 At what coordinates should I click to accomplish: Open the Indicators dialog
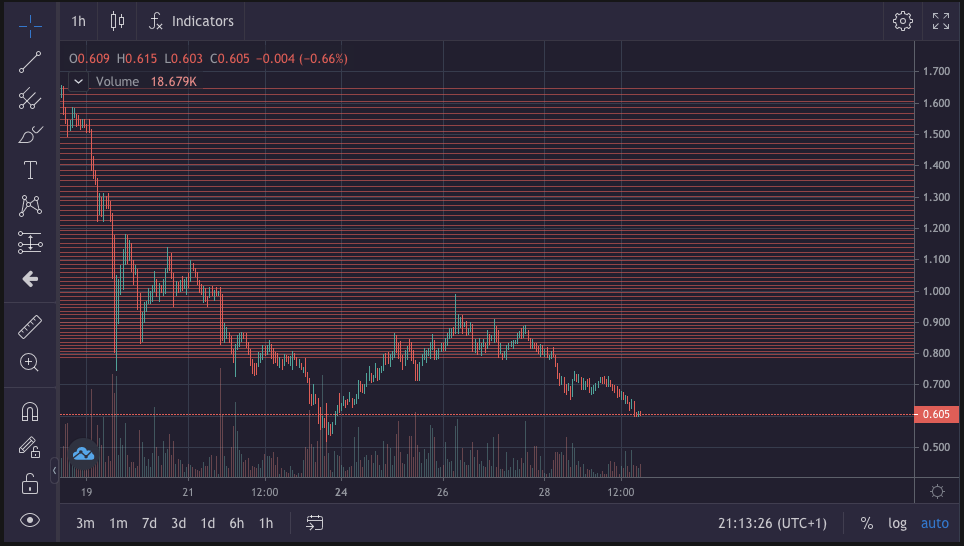(191, 22)
